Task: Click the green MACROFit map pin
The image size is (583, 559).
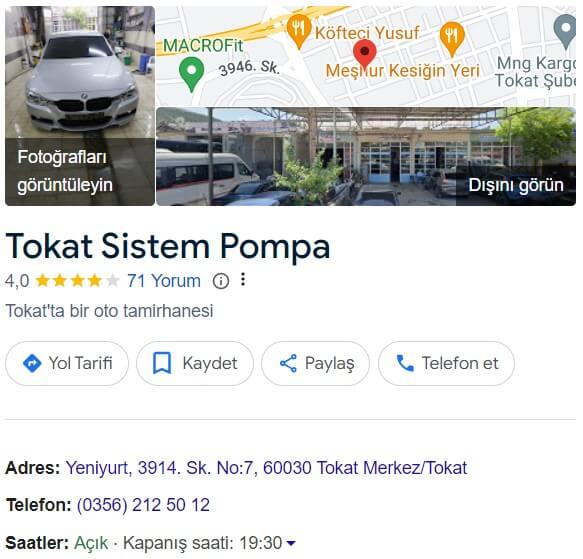Action: pyautogui.click(x=193, y=74)
